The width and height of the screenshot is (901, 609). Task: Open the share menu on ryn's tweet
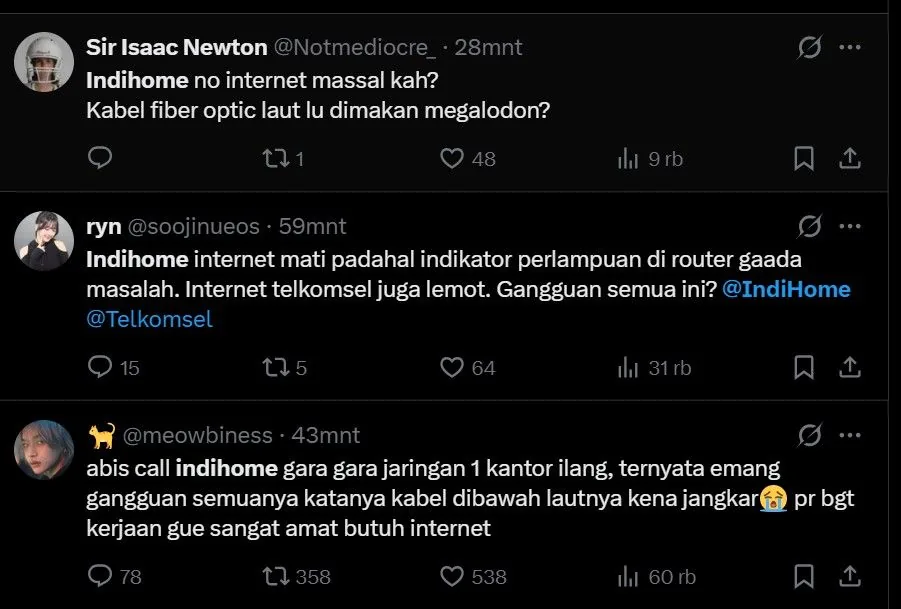849,367
